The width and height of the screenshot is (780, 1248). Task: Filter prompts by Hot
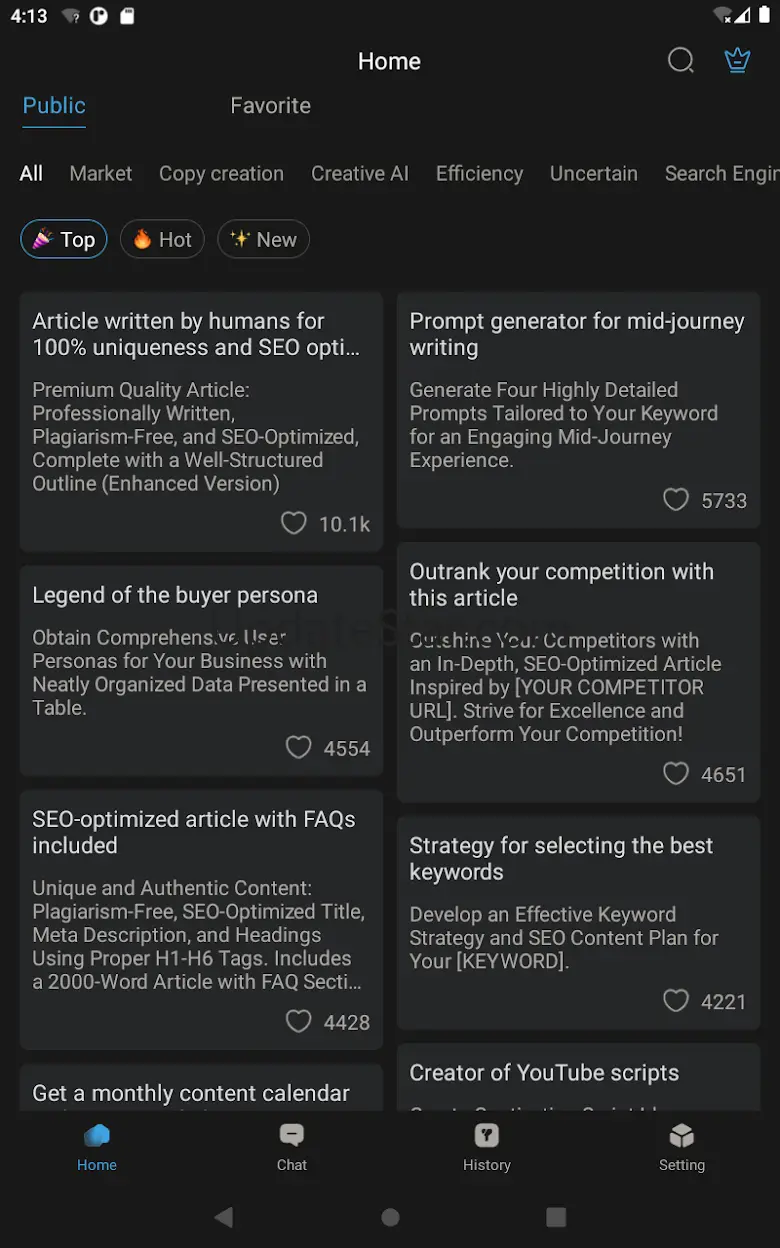click(x=162, y=240)
